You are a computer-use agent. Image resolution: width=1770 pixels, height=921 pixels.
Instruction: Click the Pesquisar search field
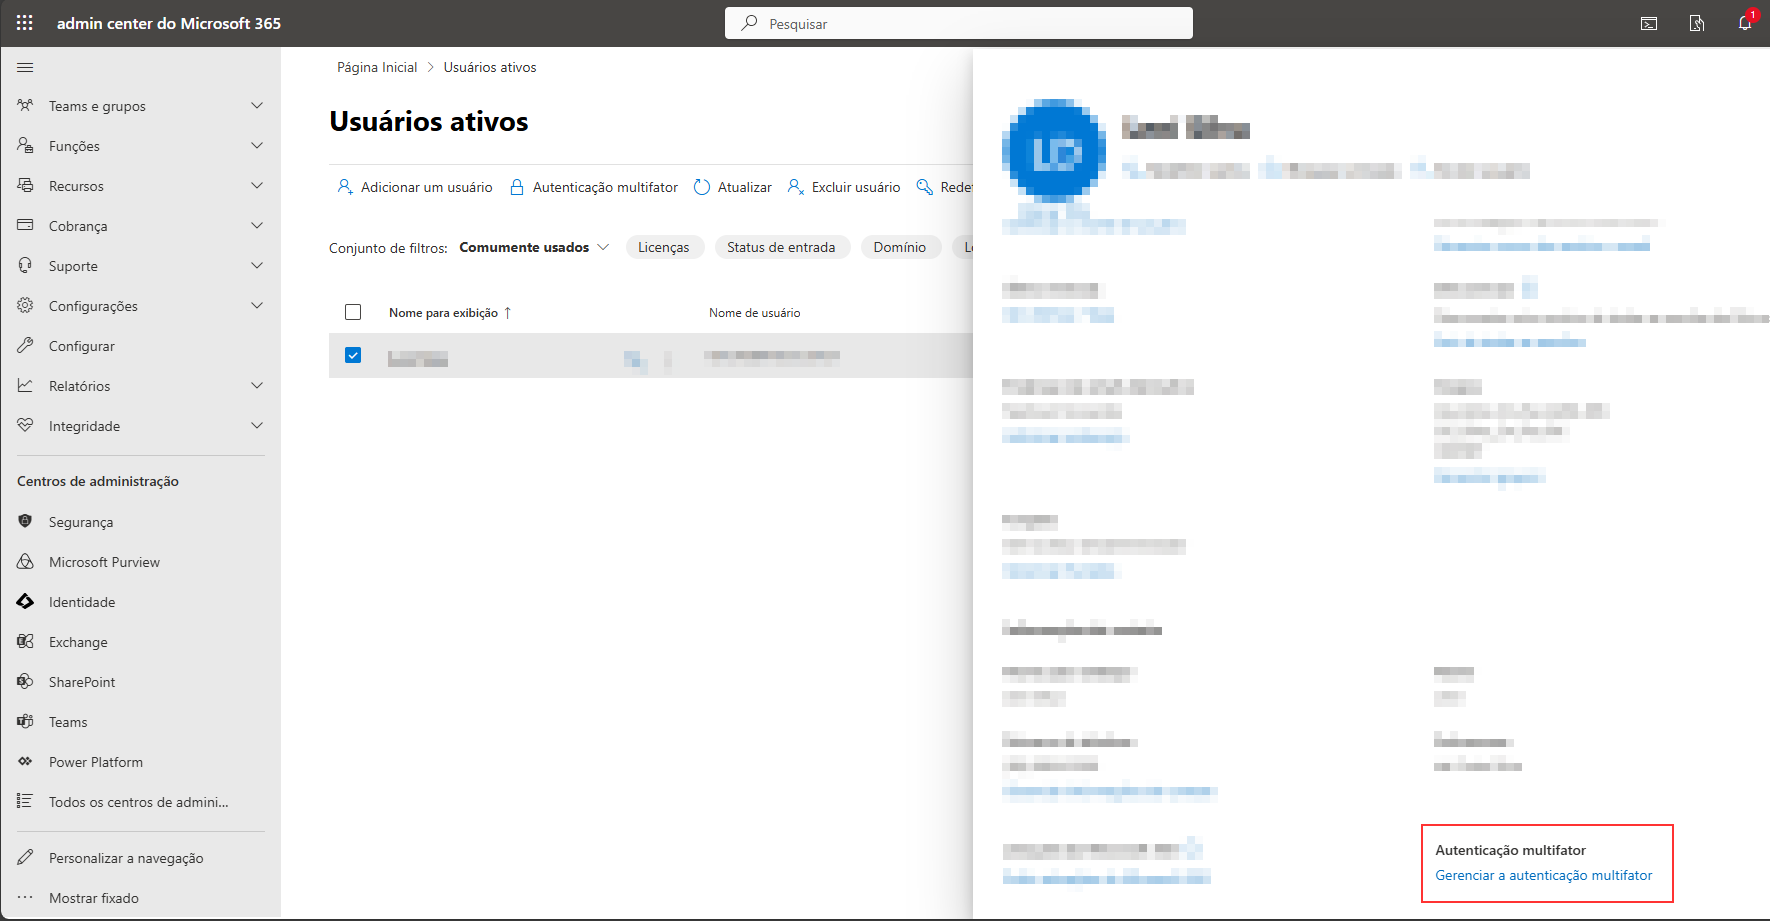pos(958,23)
